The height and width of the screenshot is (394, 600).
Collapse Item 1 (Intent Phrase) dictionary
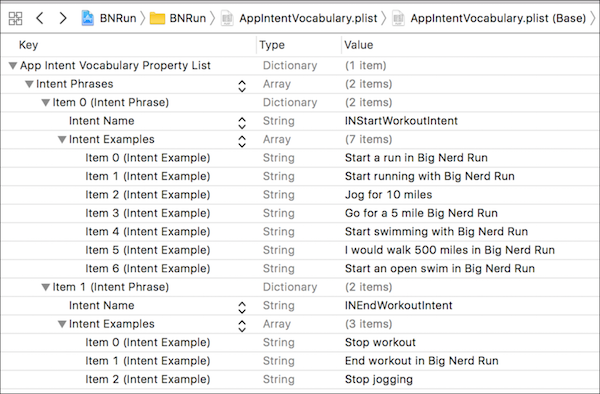pos(46,287)
